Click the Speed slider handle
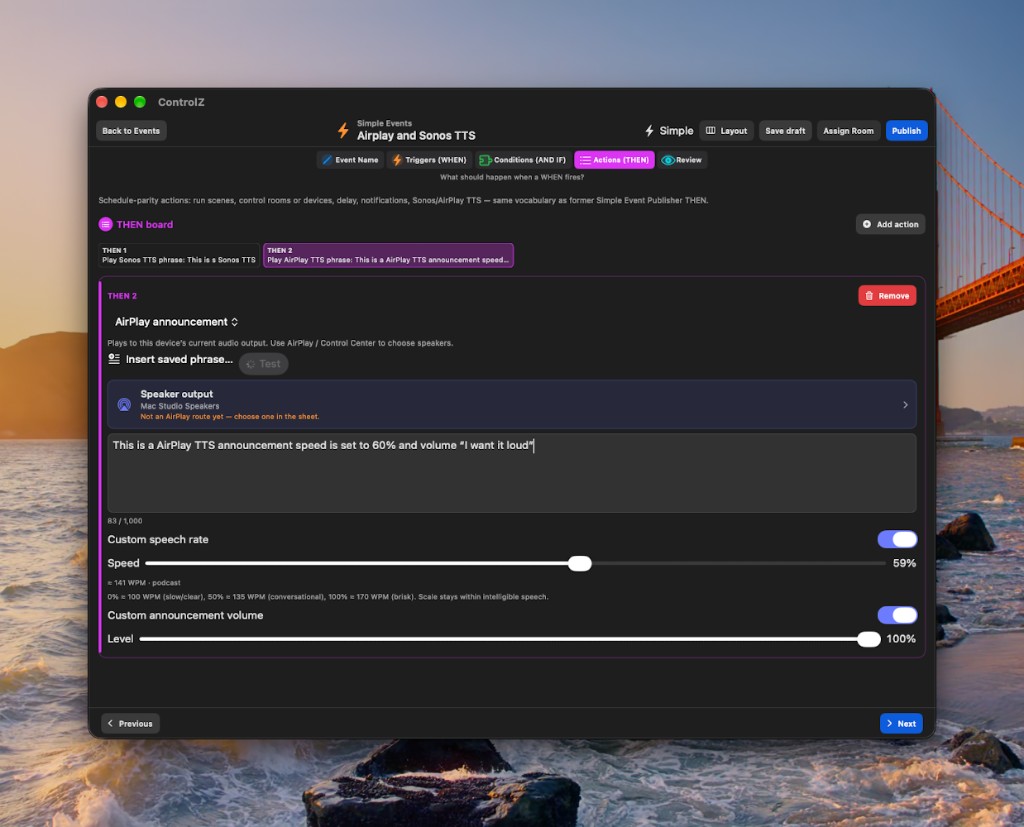 tap(579, 563)
